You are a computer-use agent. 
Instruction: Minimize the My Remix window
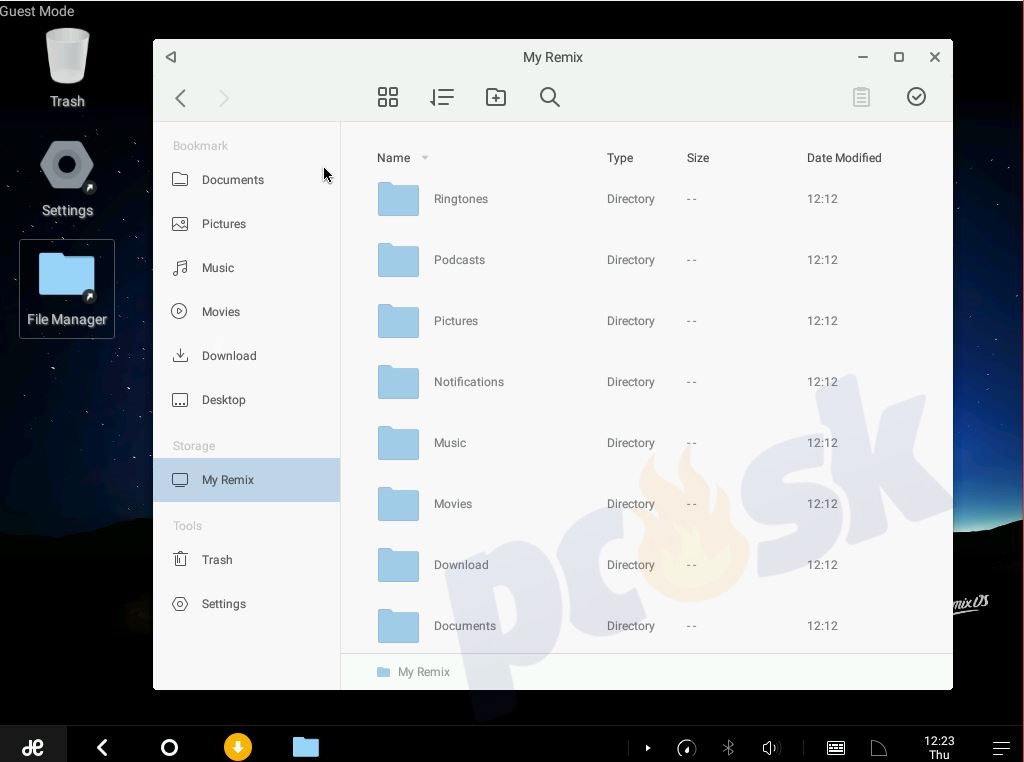click(x=863, y=57)
